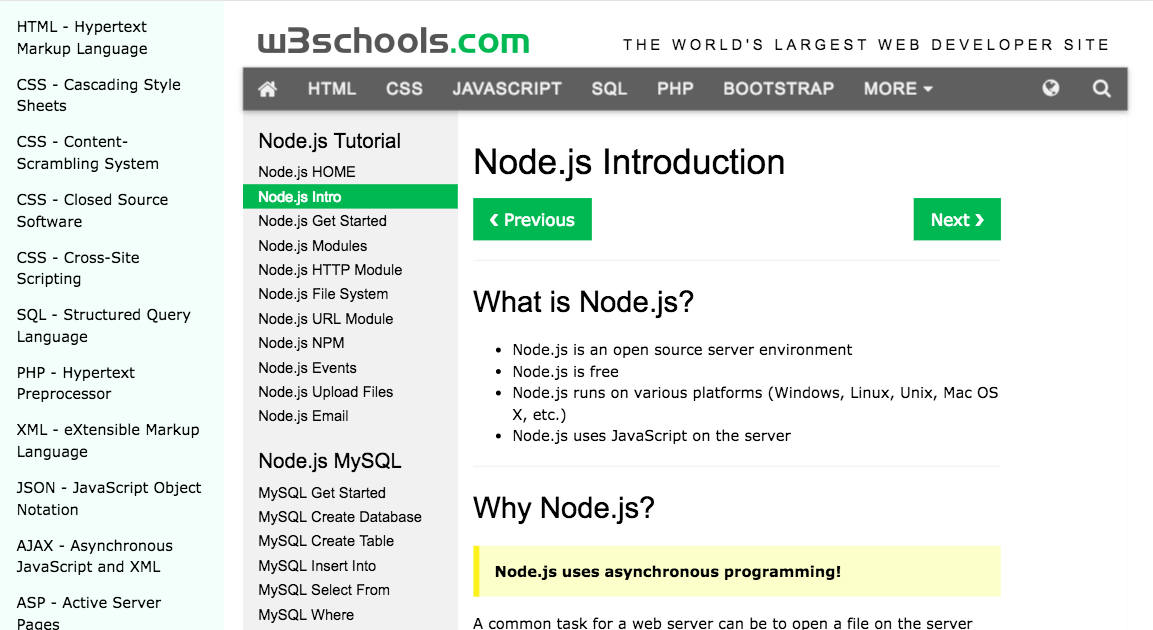
Task: Click 'SQL - Structured Query Language' text
Action: tap(104, 326)
